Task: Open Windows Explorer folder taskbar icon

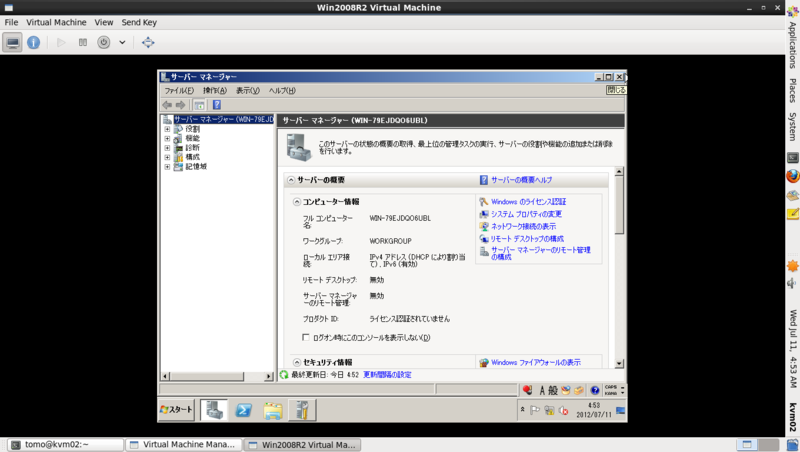Action: coord(273,410)
